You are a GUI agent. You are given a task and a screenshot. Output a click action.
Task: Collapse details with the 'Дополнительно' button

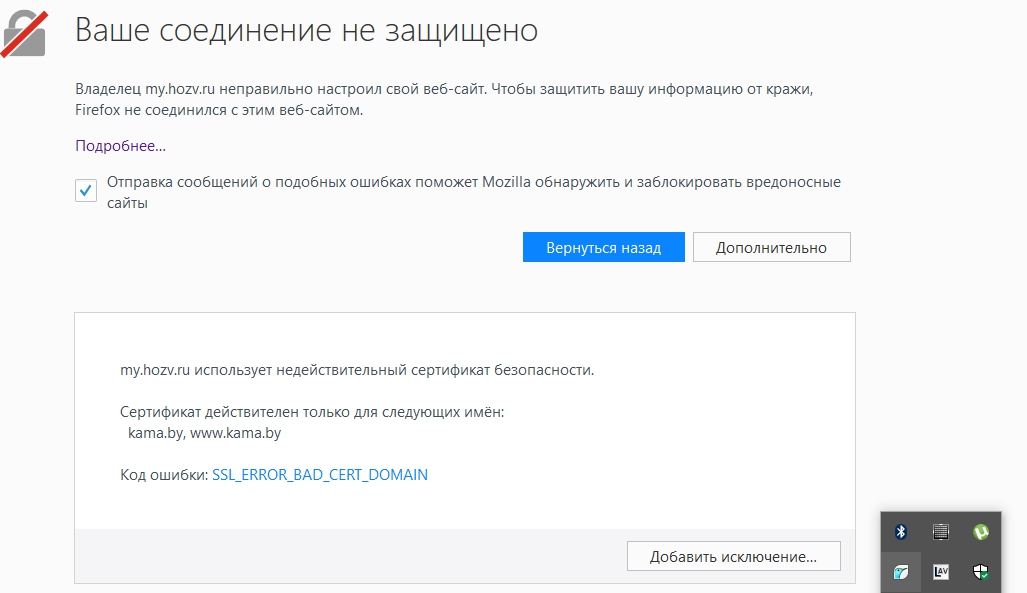click(771, 248)
